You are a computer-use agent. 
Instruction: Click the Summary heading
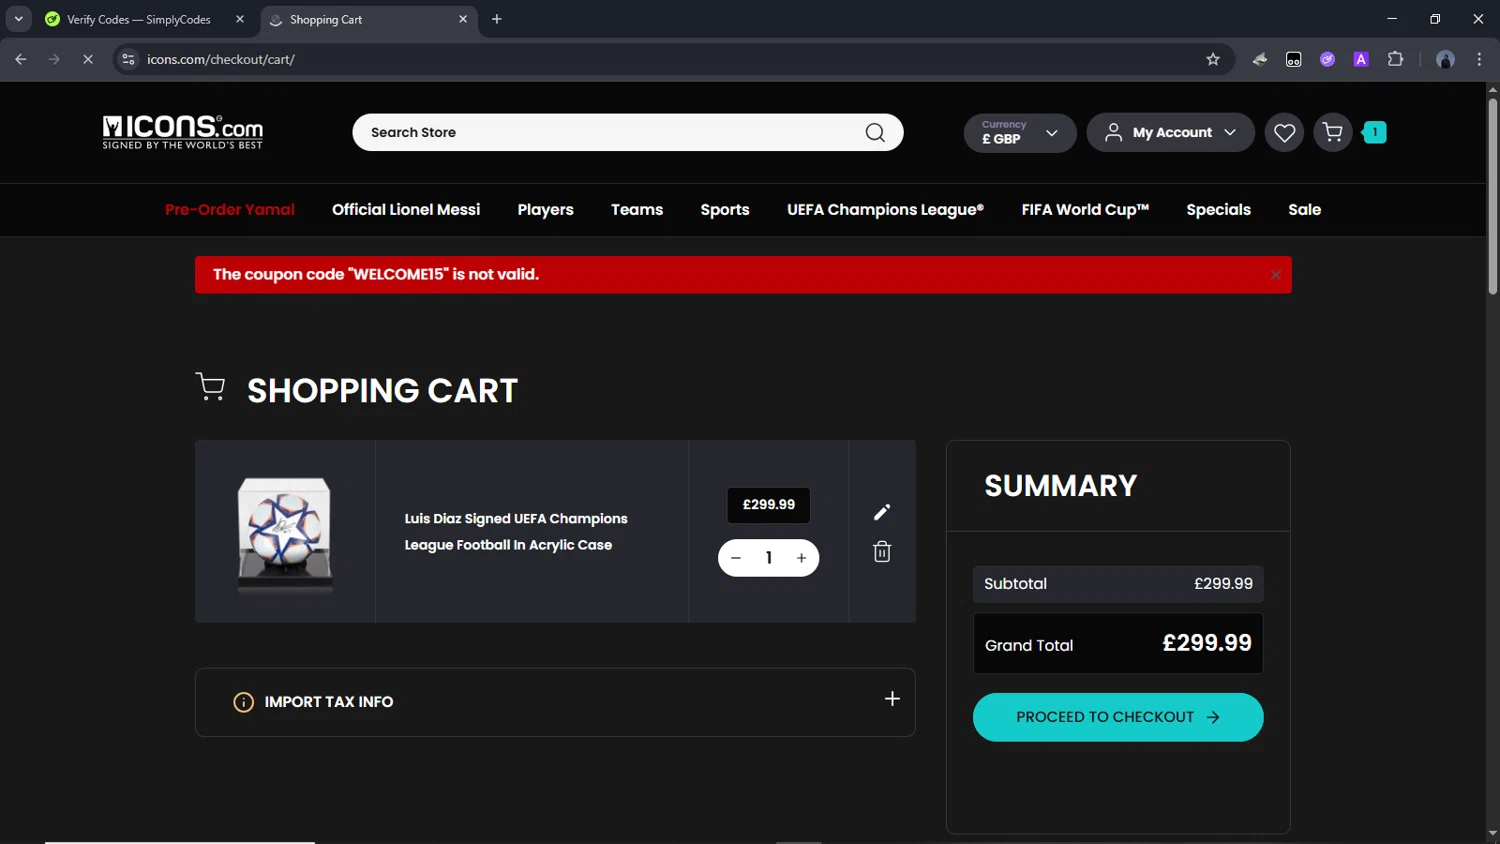click(1060, 486)
